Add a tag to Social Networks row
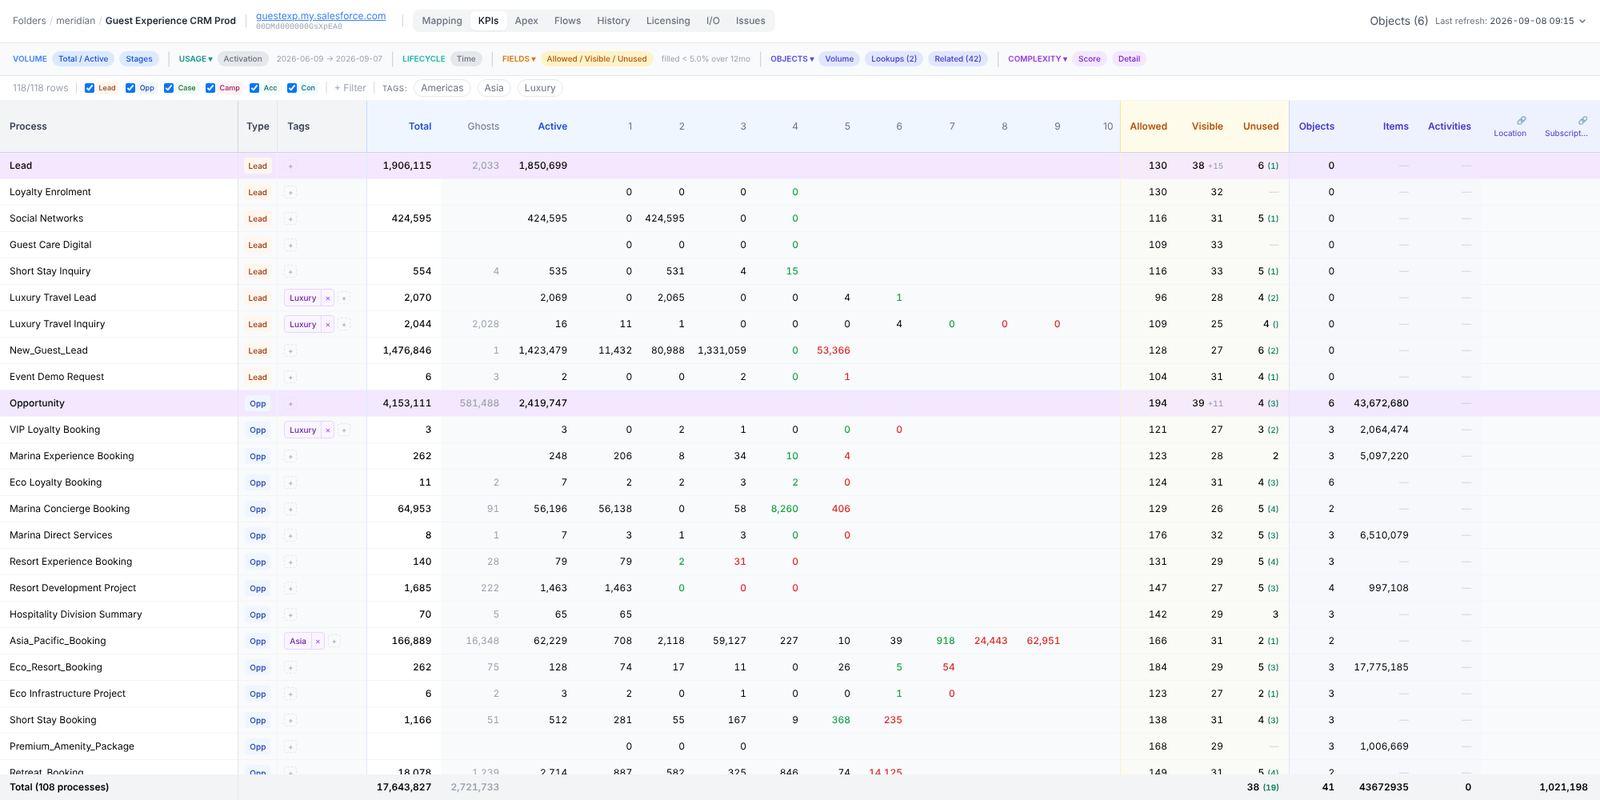Viewport: 1600px width, 800px height. point(291,218)
